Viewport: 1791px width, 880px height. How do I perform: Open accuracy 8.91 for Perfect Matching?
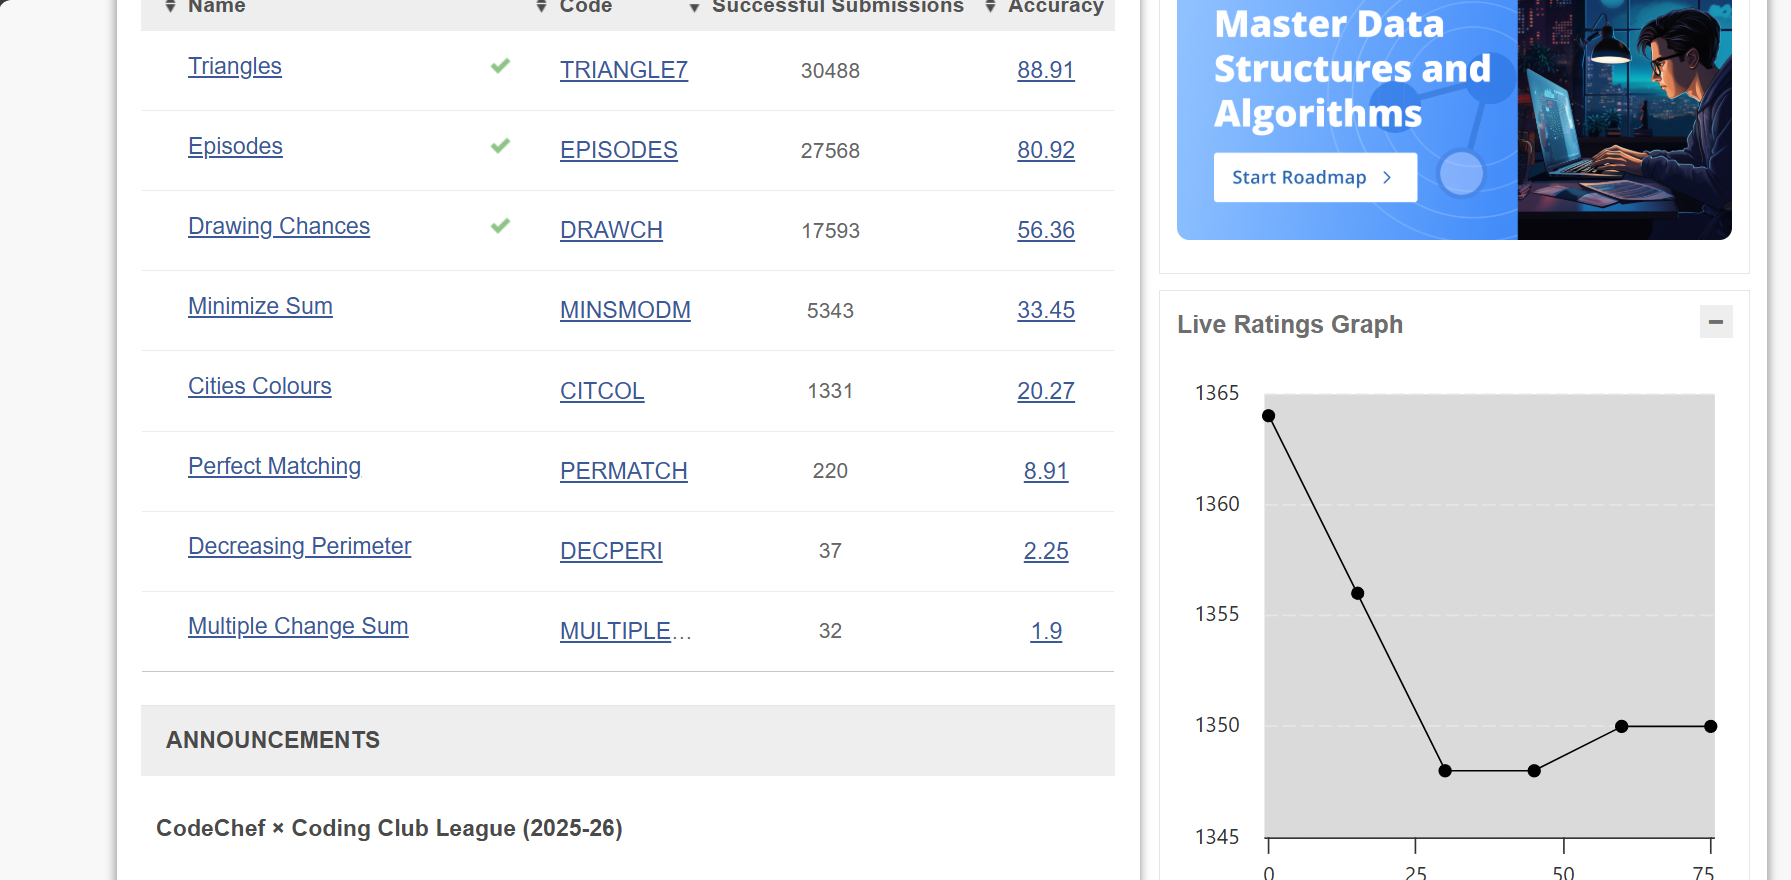(x=1046, y=471)
